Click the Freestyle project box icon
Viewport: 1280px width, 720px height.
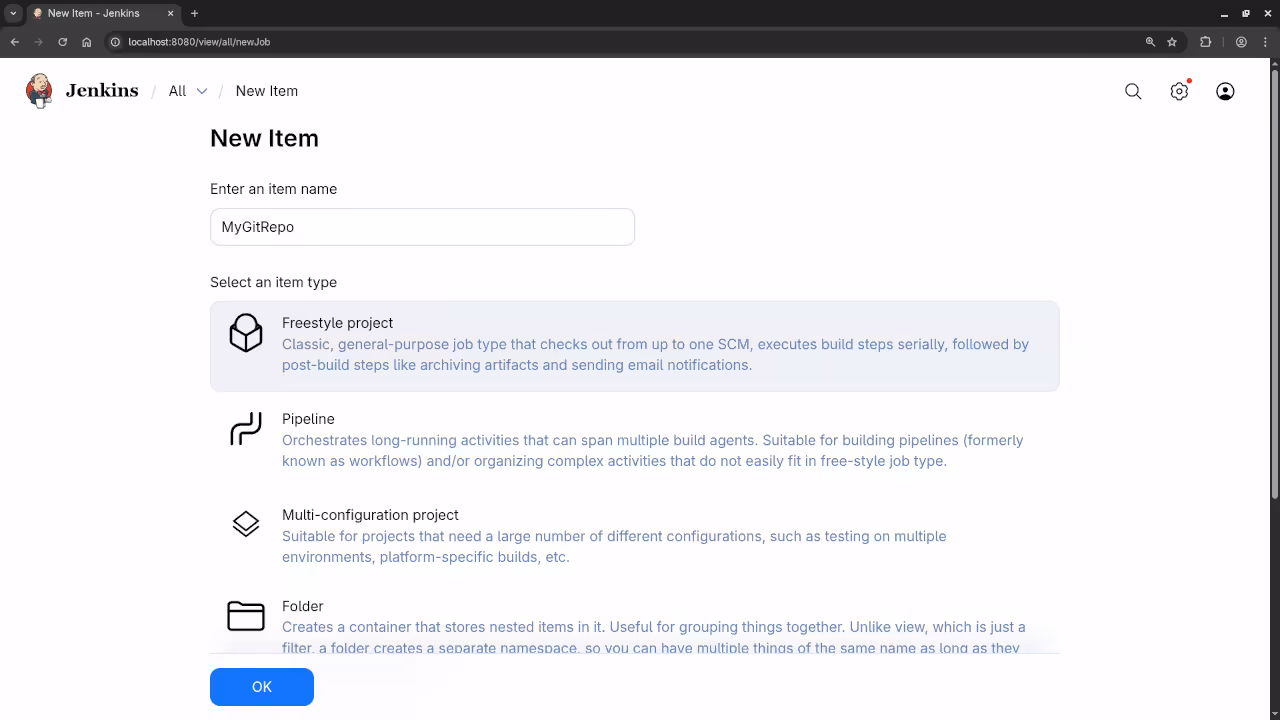coord(246,333)
